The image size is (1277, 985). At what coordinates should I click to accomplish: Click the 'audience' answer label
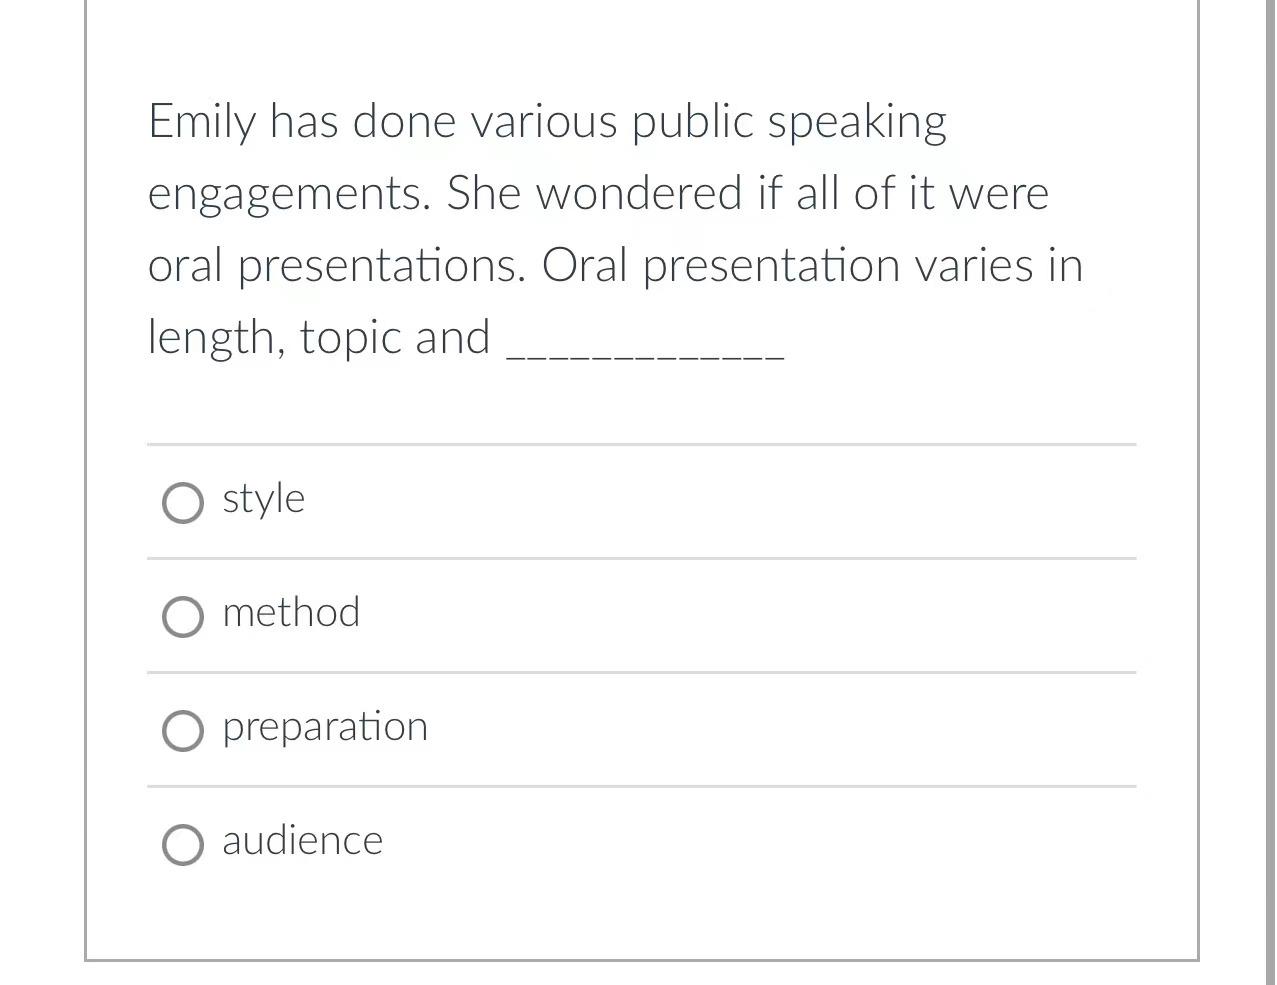[x=302, y=841]
